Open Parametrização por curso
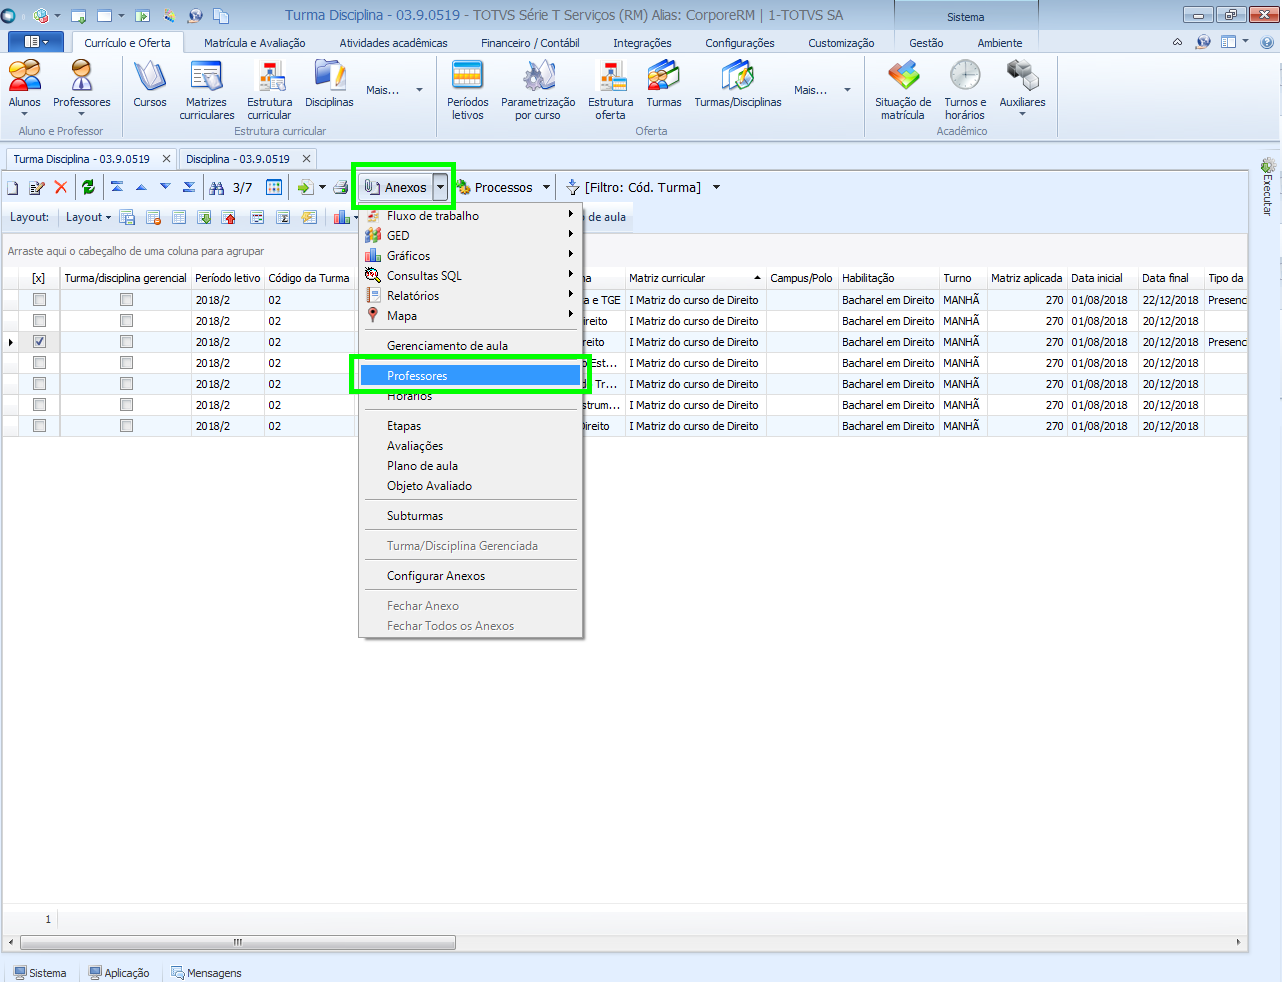 pyautogui.click(x=538, y=90)
